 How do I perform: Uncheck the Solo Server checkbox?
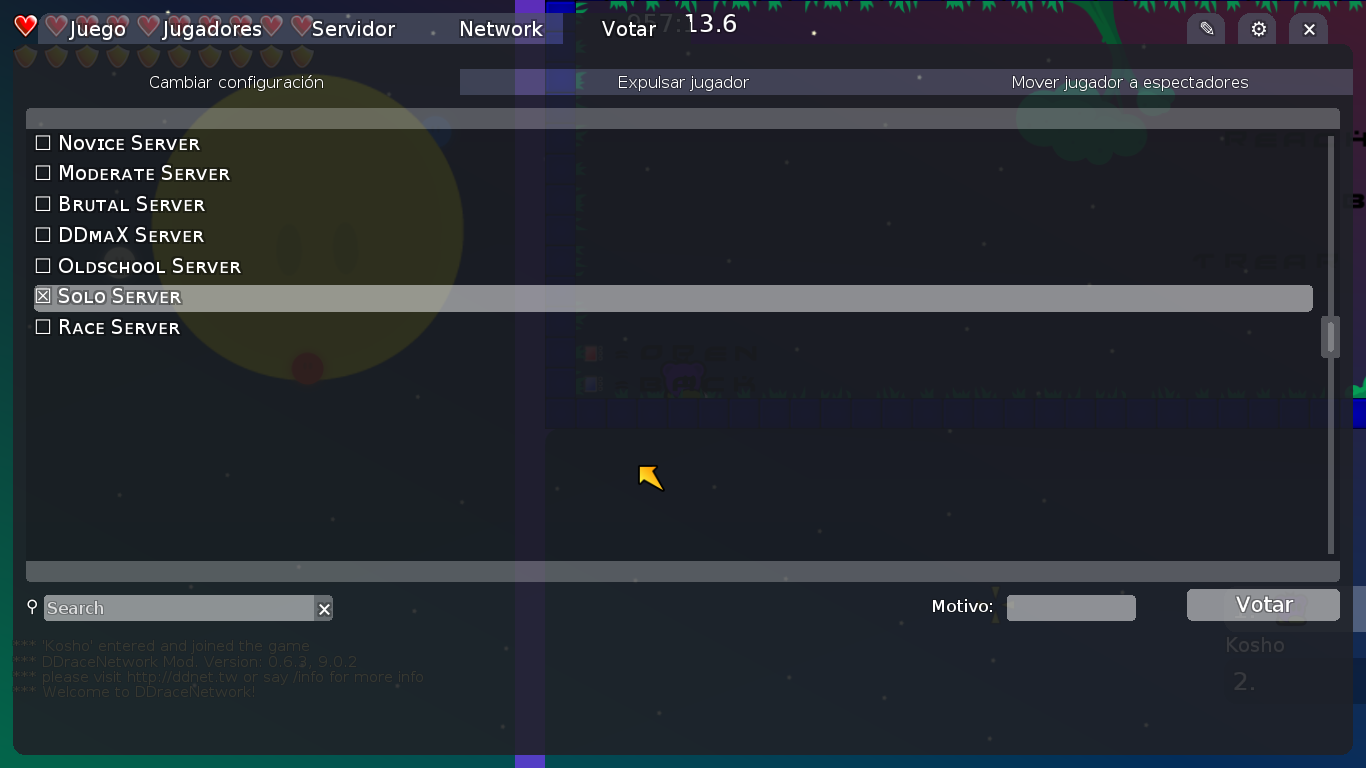pyautogui.click(x=42, y=296)
